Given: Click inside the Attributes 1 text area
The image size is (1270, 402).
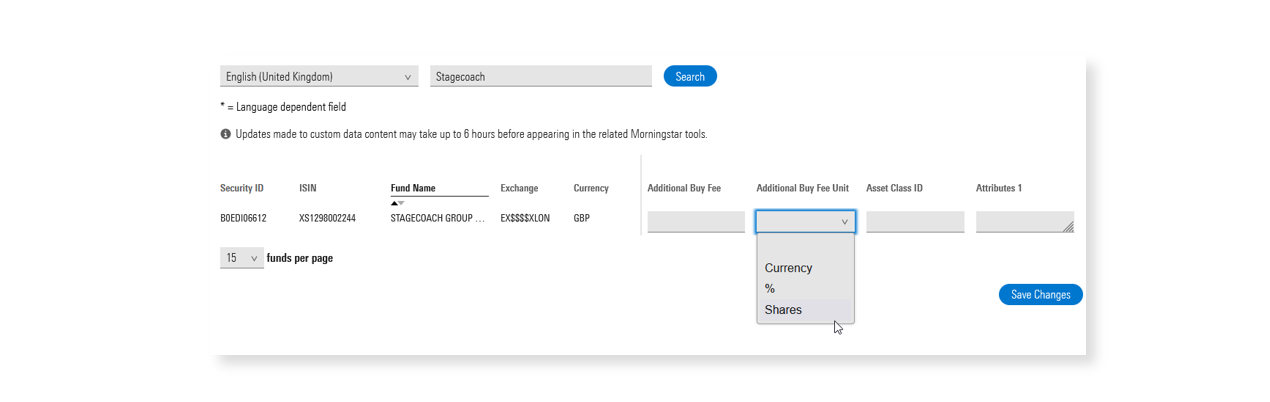Looking at the screenshot, I should [x=1020, y=222].
